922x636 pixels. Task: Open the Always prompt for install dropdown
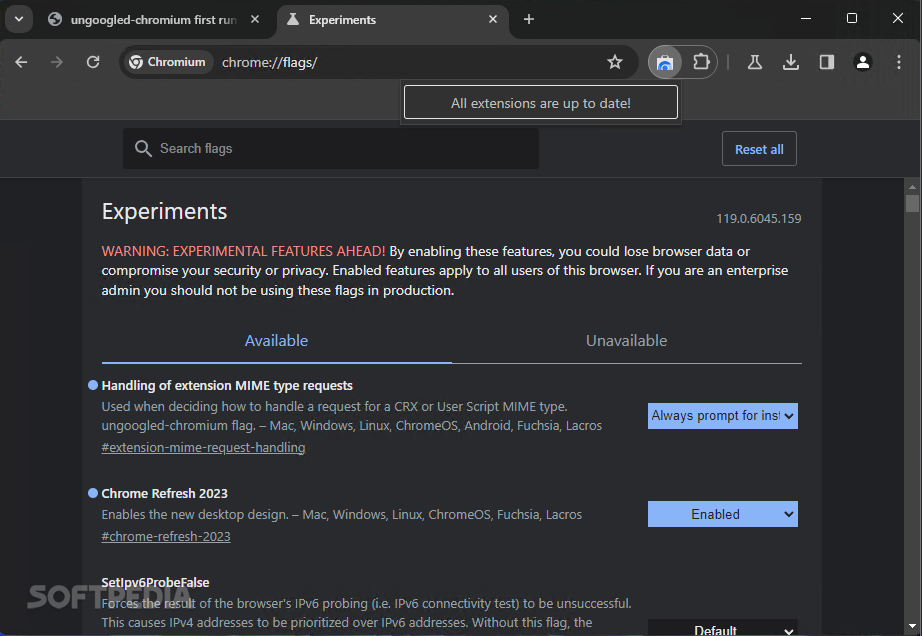[723, 416]
